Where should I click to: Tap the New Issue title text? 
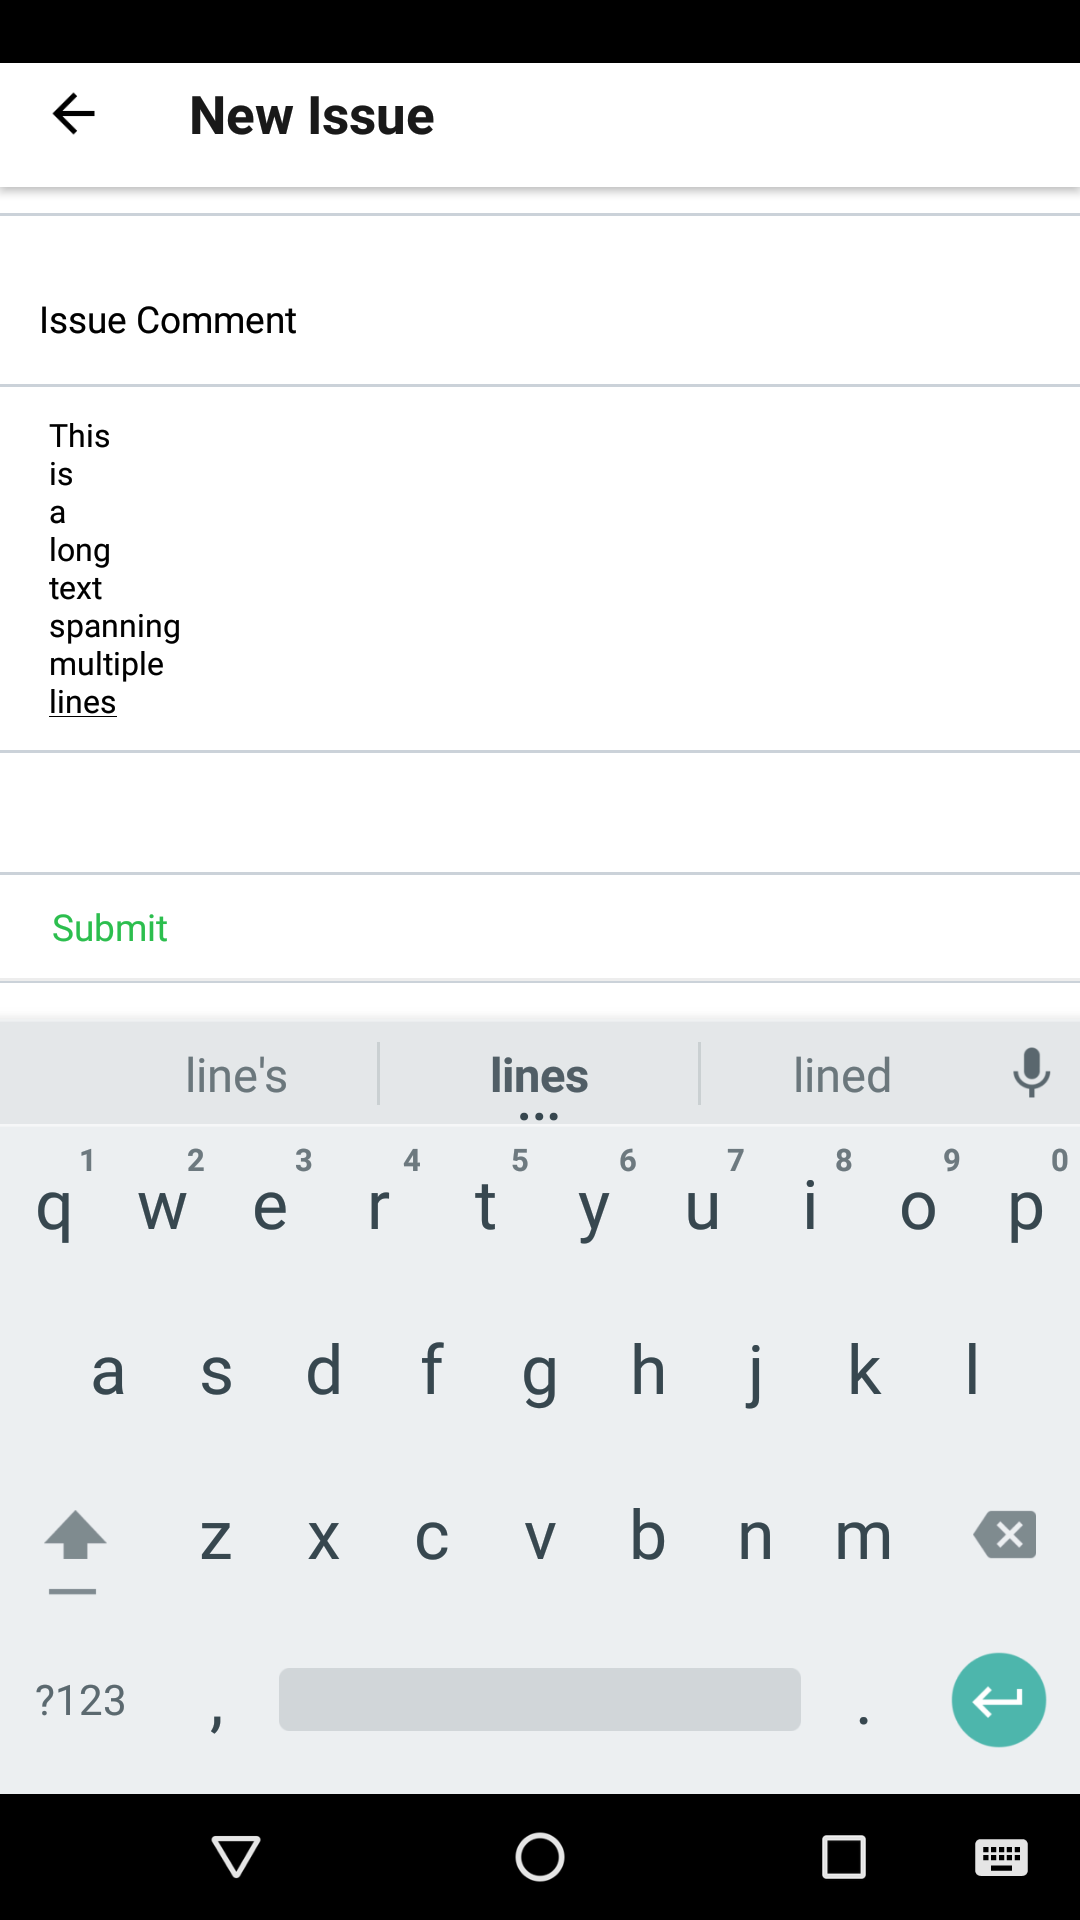311,115
